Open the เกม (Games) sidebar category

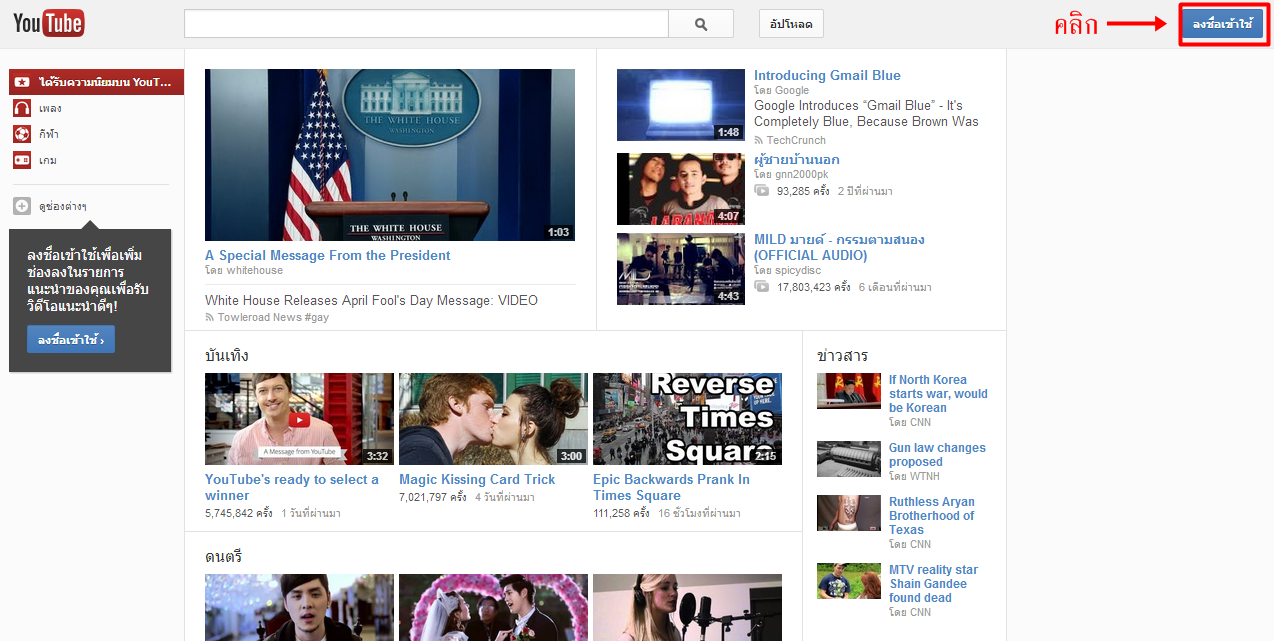pos(48,160)
